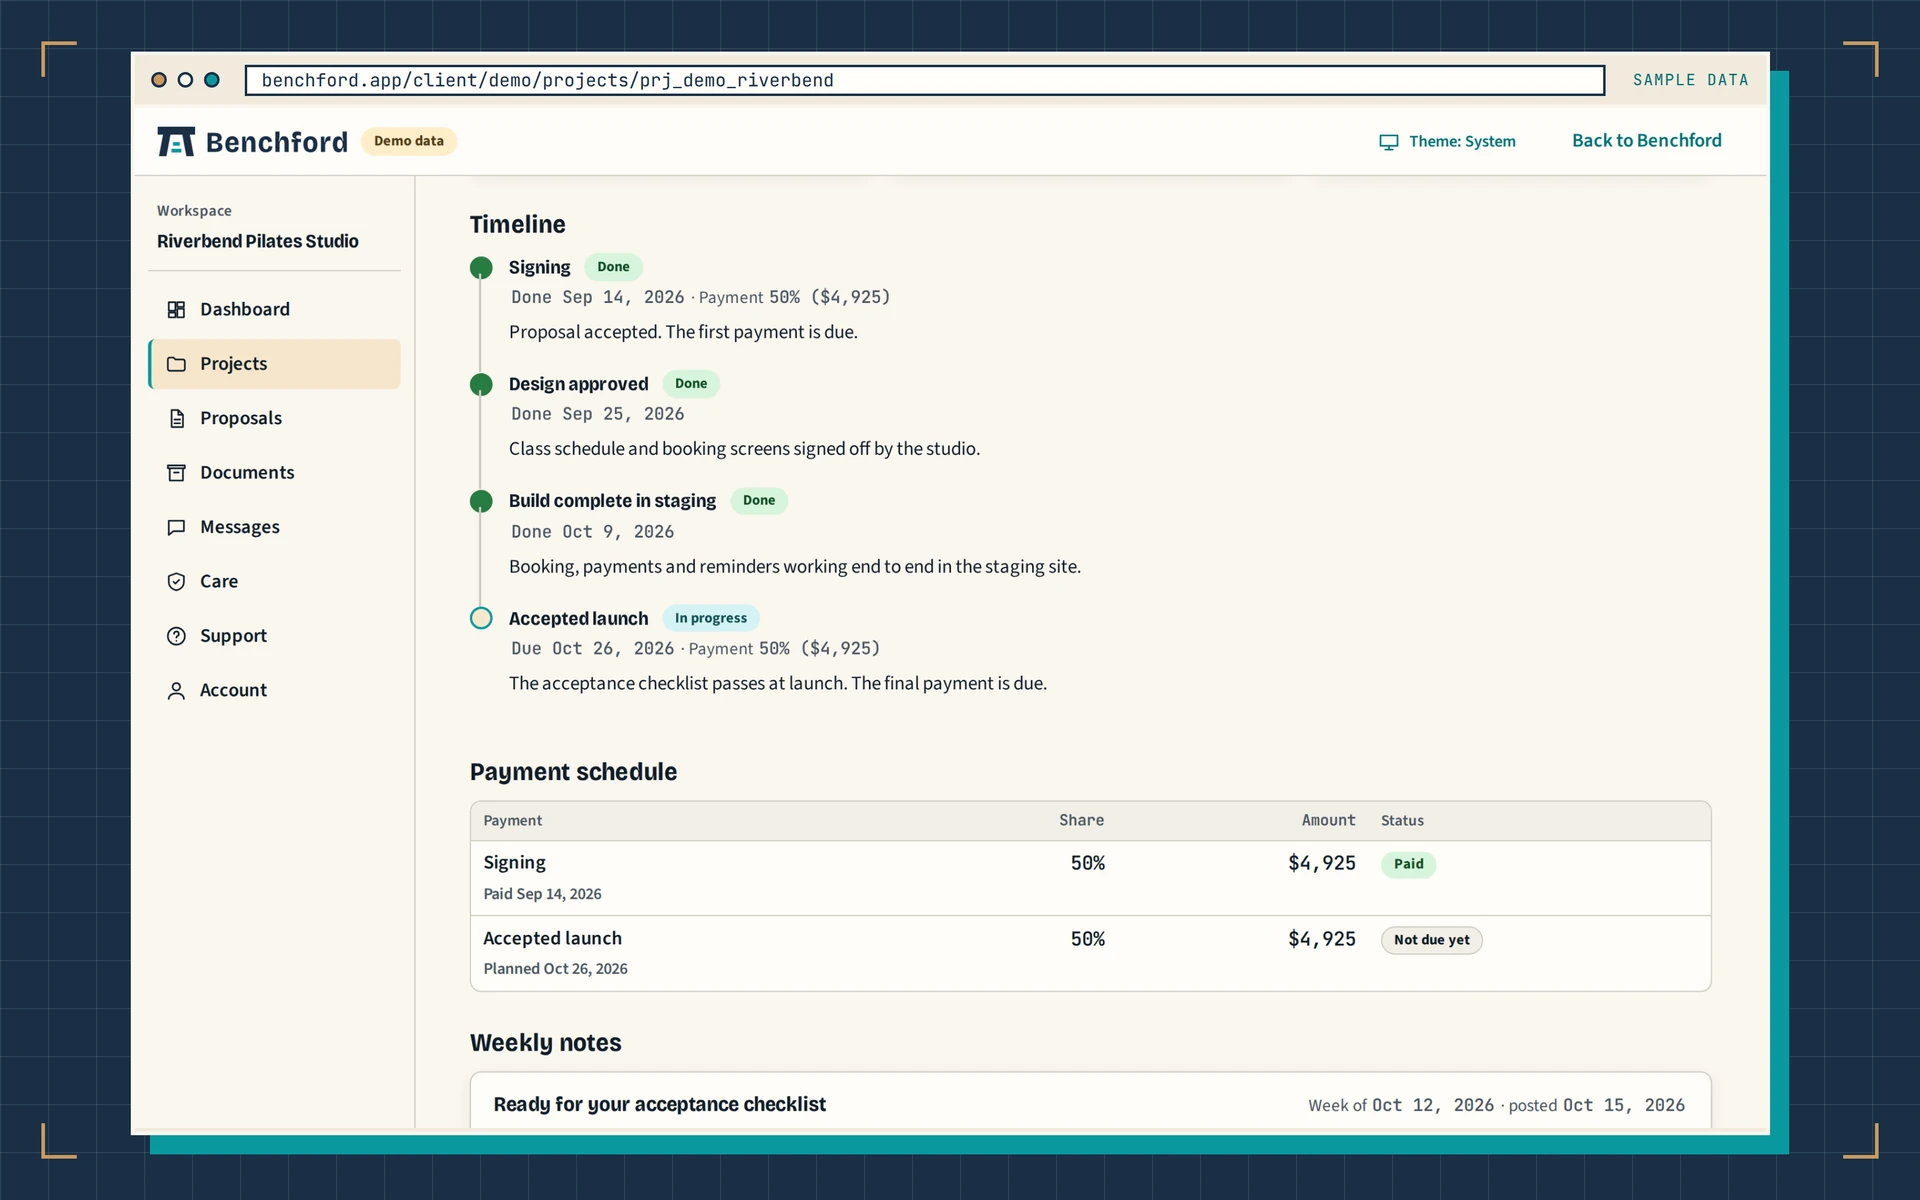Click the Weekly notes heading
Image resolution: width=1920 pixels, height=1200 pixels.
pos(545,1043)
